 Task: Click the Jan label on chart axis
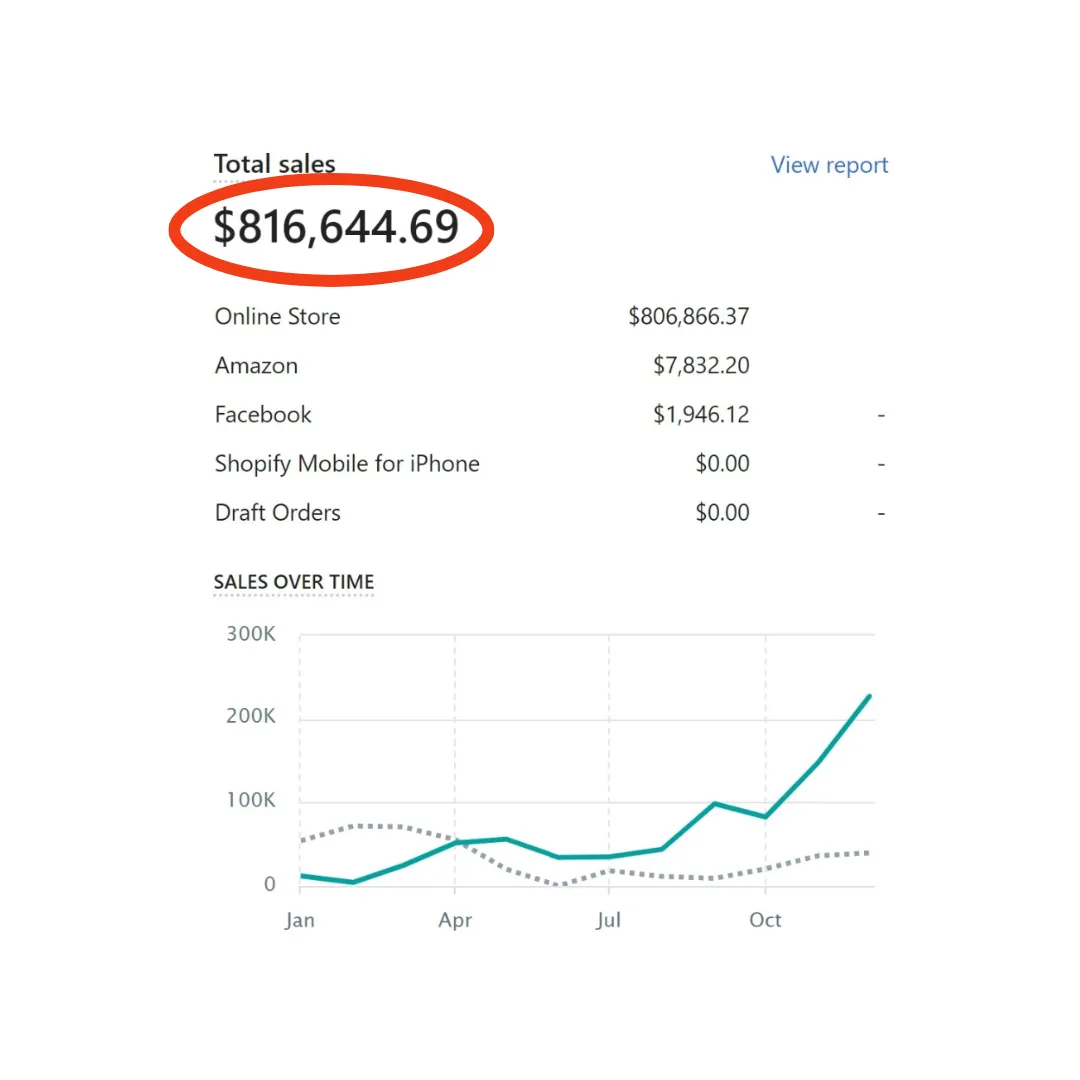coord(300,920)
